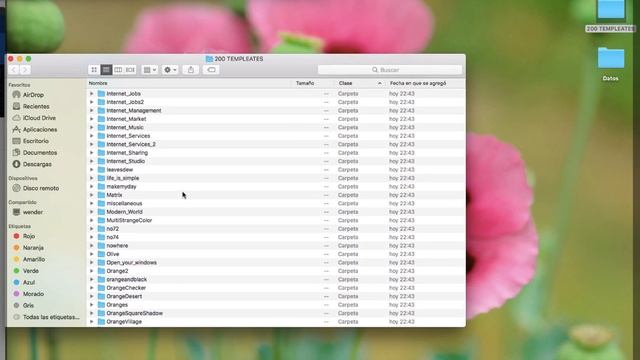Go back in Finder history
The height and width of the screenshot is (360, 640).
tap(14, 70)
